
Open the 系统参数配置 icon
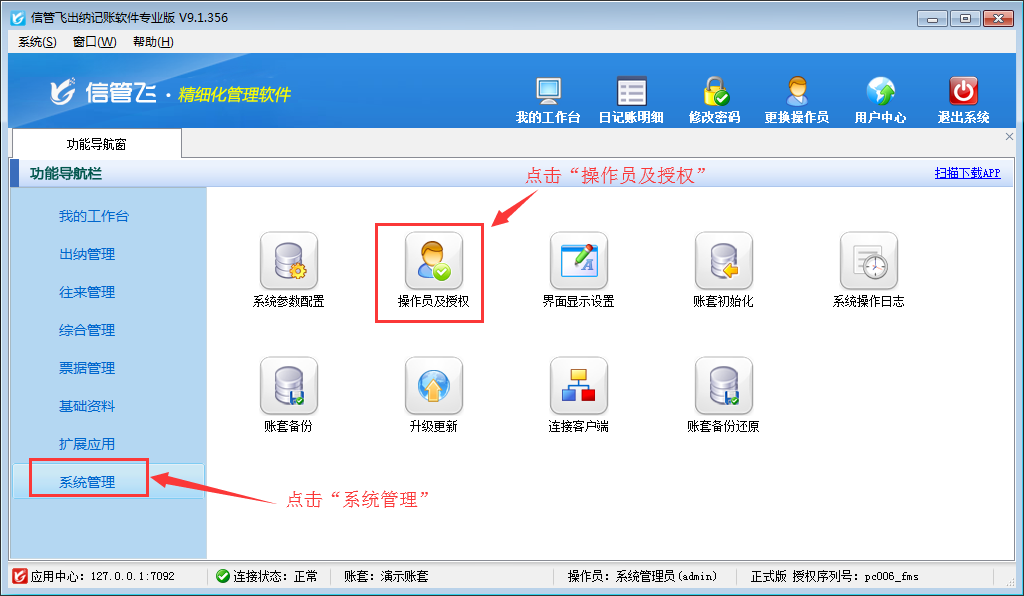pos(288,262)
